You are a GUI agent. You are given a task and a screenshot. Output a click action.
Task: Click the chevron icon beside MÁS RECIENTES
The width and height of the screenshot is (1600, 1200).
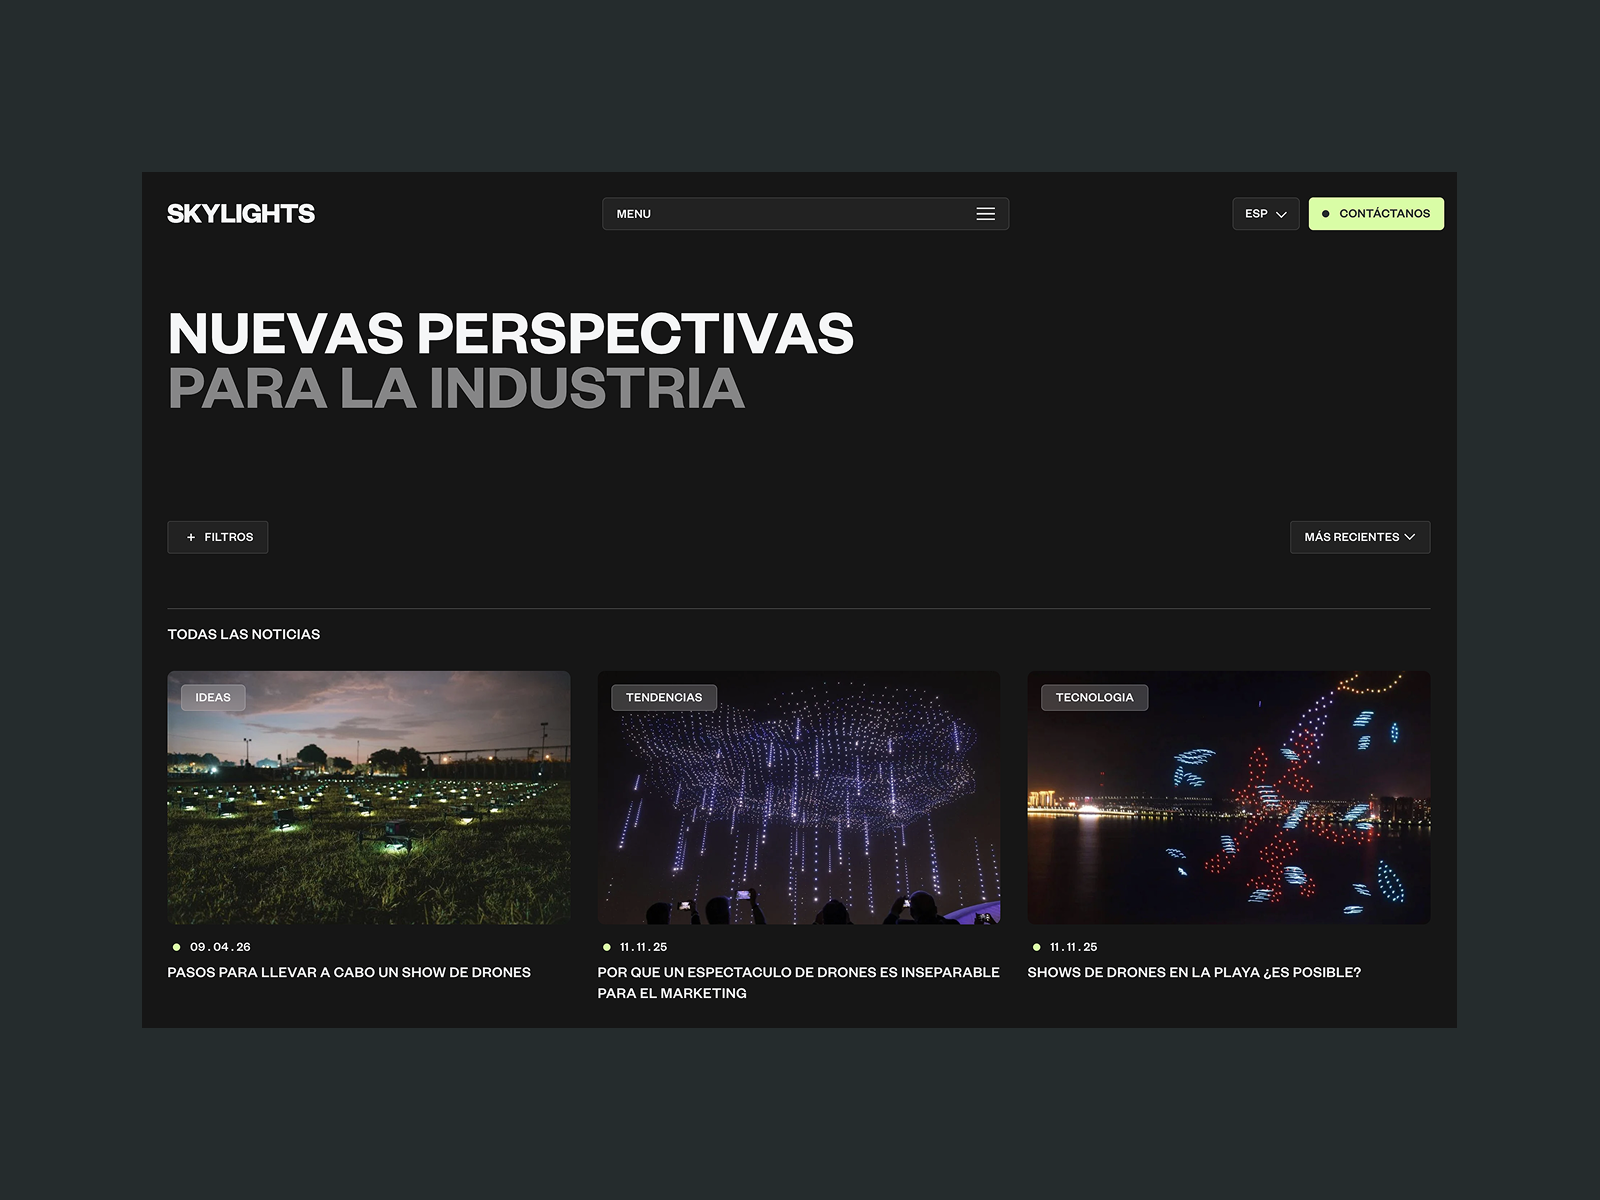(x=1412, y=537)
